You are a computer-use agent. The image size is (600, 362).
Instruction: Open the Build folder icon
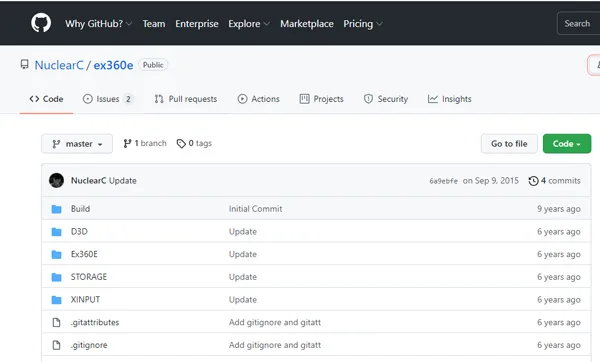click(57, 209)
